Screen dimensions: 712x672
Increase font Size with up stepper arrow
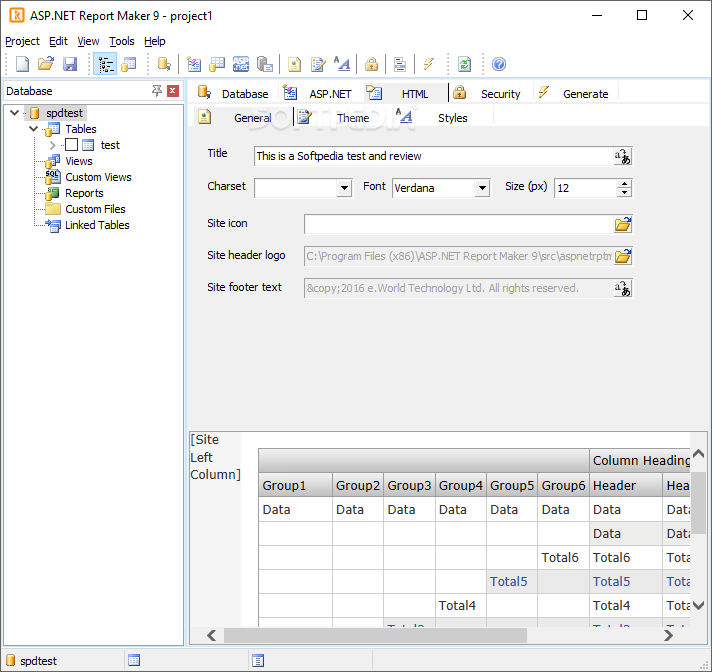[625, 183]
